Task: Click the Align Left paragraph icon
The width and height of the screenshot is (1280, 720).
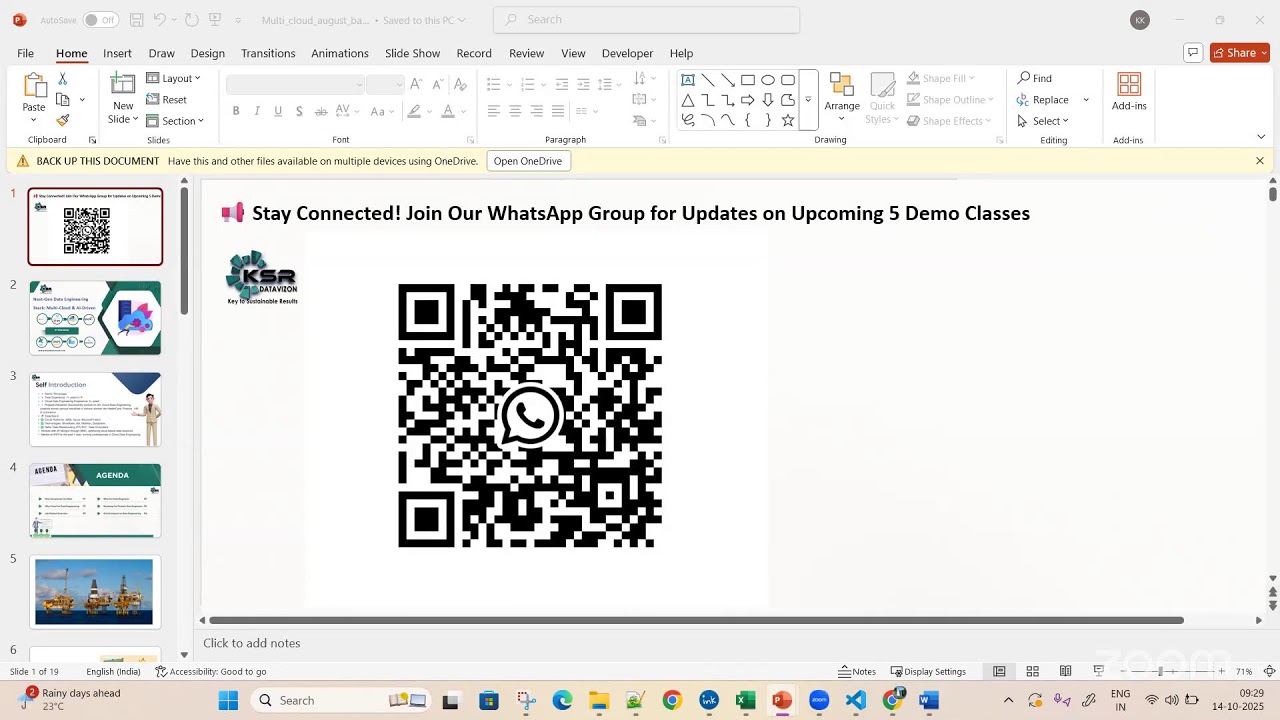Action: pos(494,111)
